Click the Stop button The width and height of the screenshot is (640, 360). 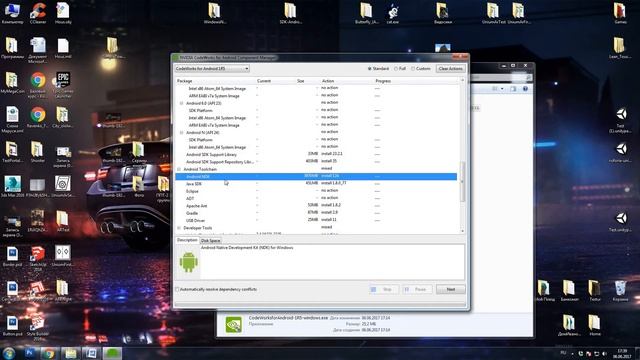click(x=384, y=289)
